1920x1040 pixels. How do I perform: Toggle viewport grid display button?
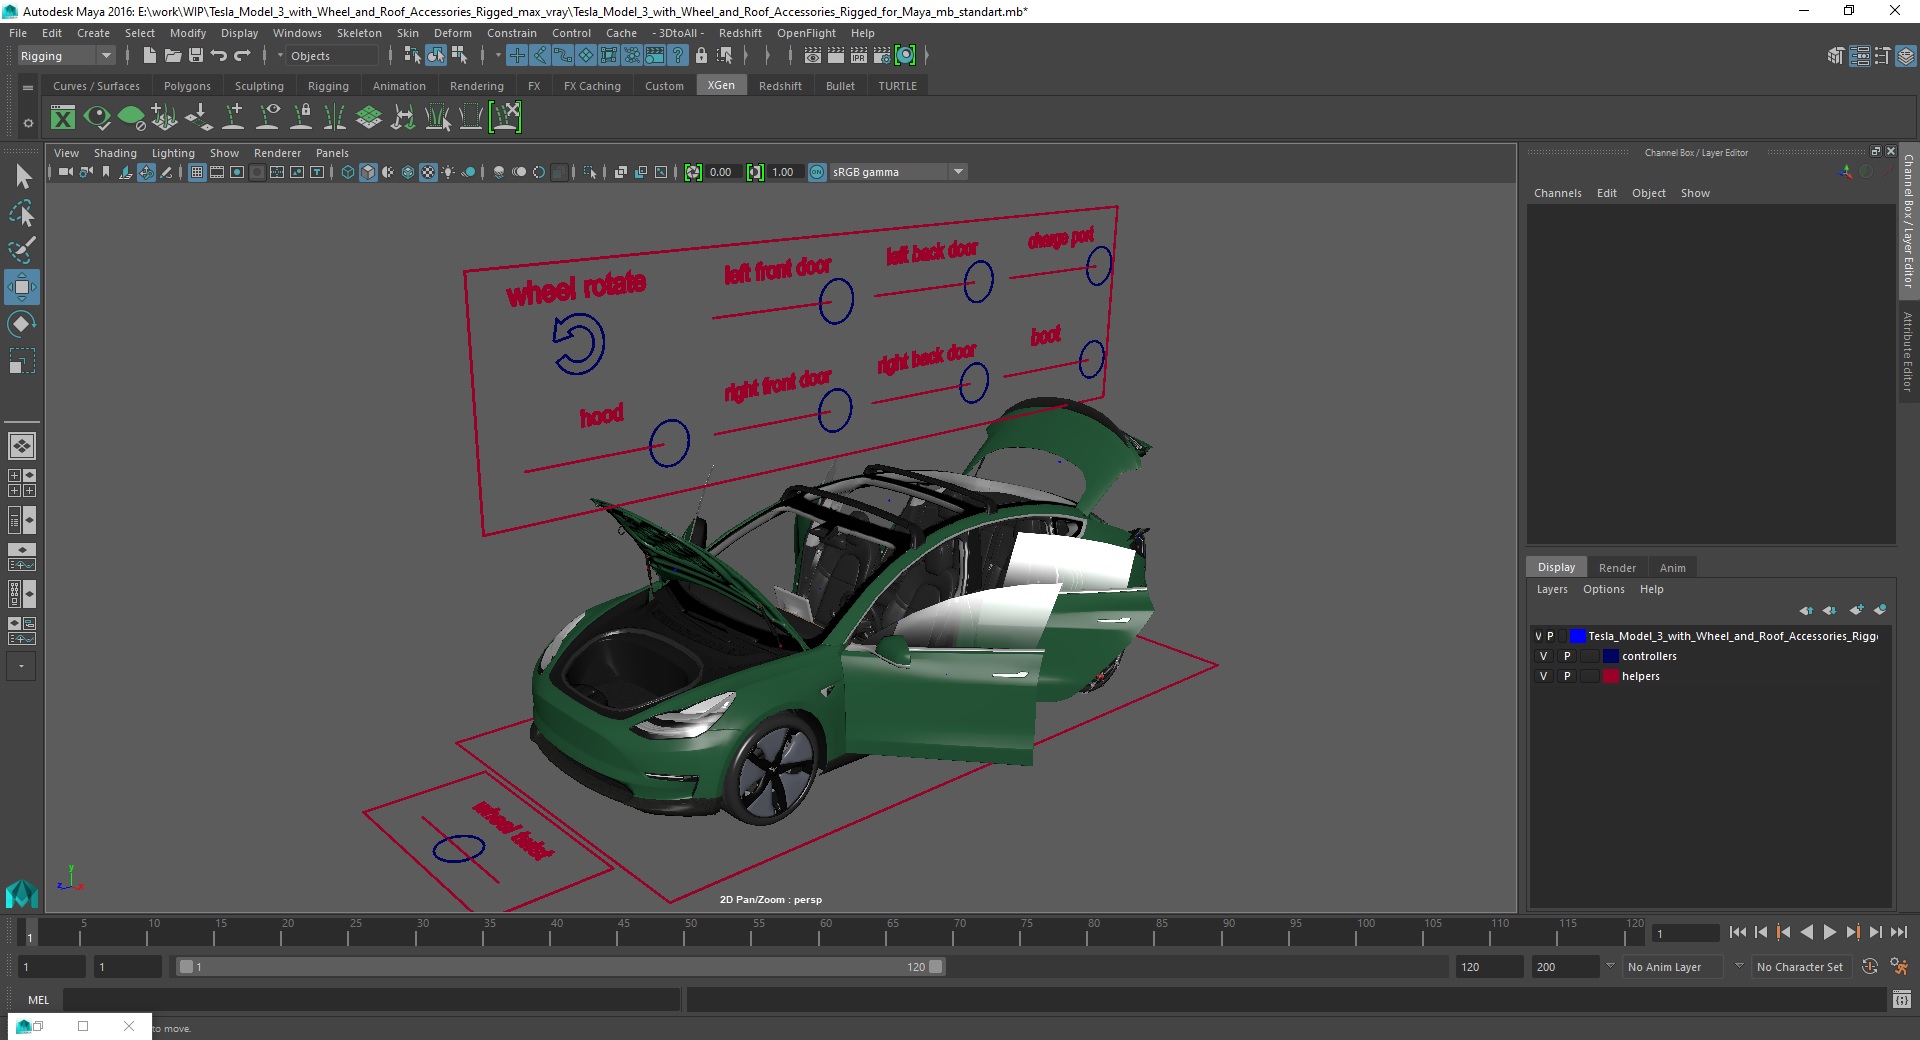pos(197,172)
